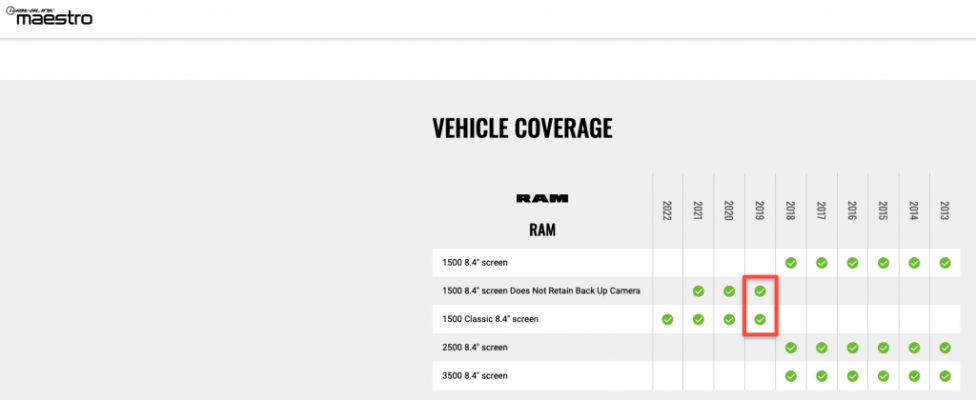This screenshot has height=400, width=976.
Task: Click the 2013 year column header
Action: [945, 211]
